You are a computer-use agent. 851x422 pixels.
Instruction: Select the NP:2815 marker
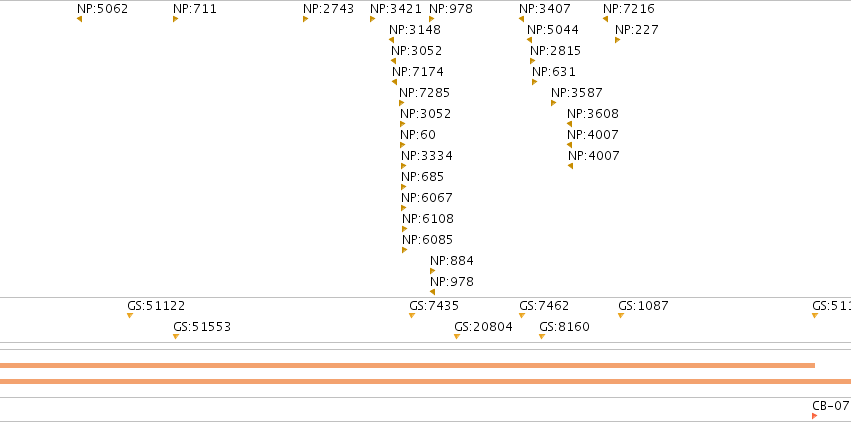coord(532,61)
